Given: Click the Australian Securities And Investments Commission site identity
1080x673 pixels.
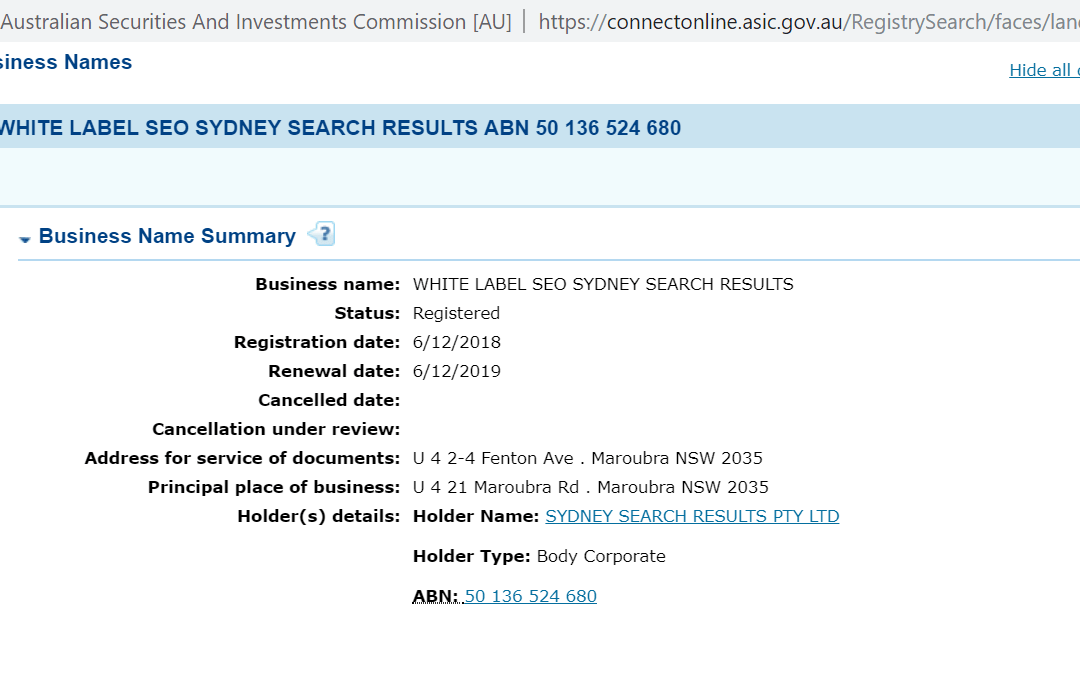Looking at the screenshot, I should click(256, 22).
